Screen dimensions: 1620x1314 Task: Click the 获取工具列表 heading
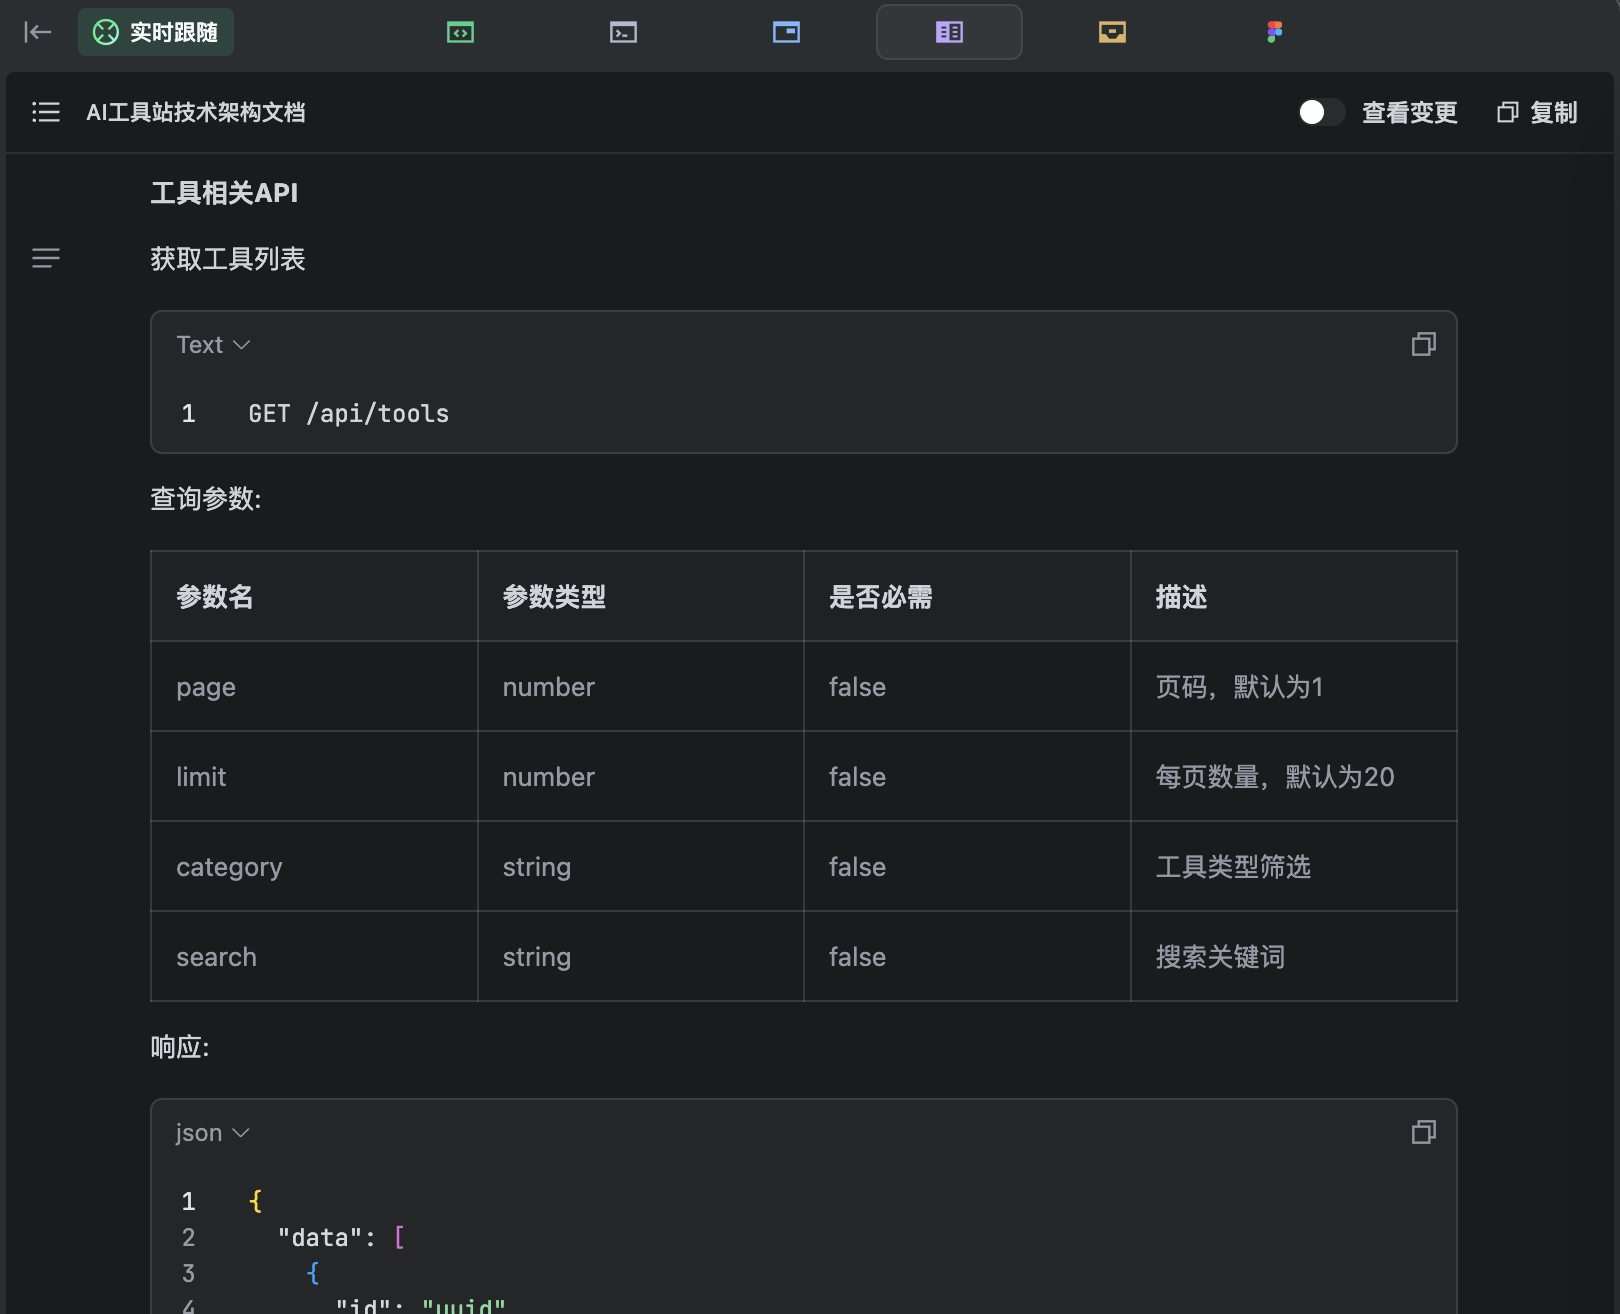228,259
